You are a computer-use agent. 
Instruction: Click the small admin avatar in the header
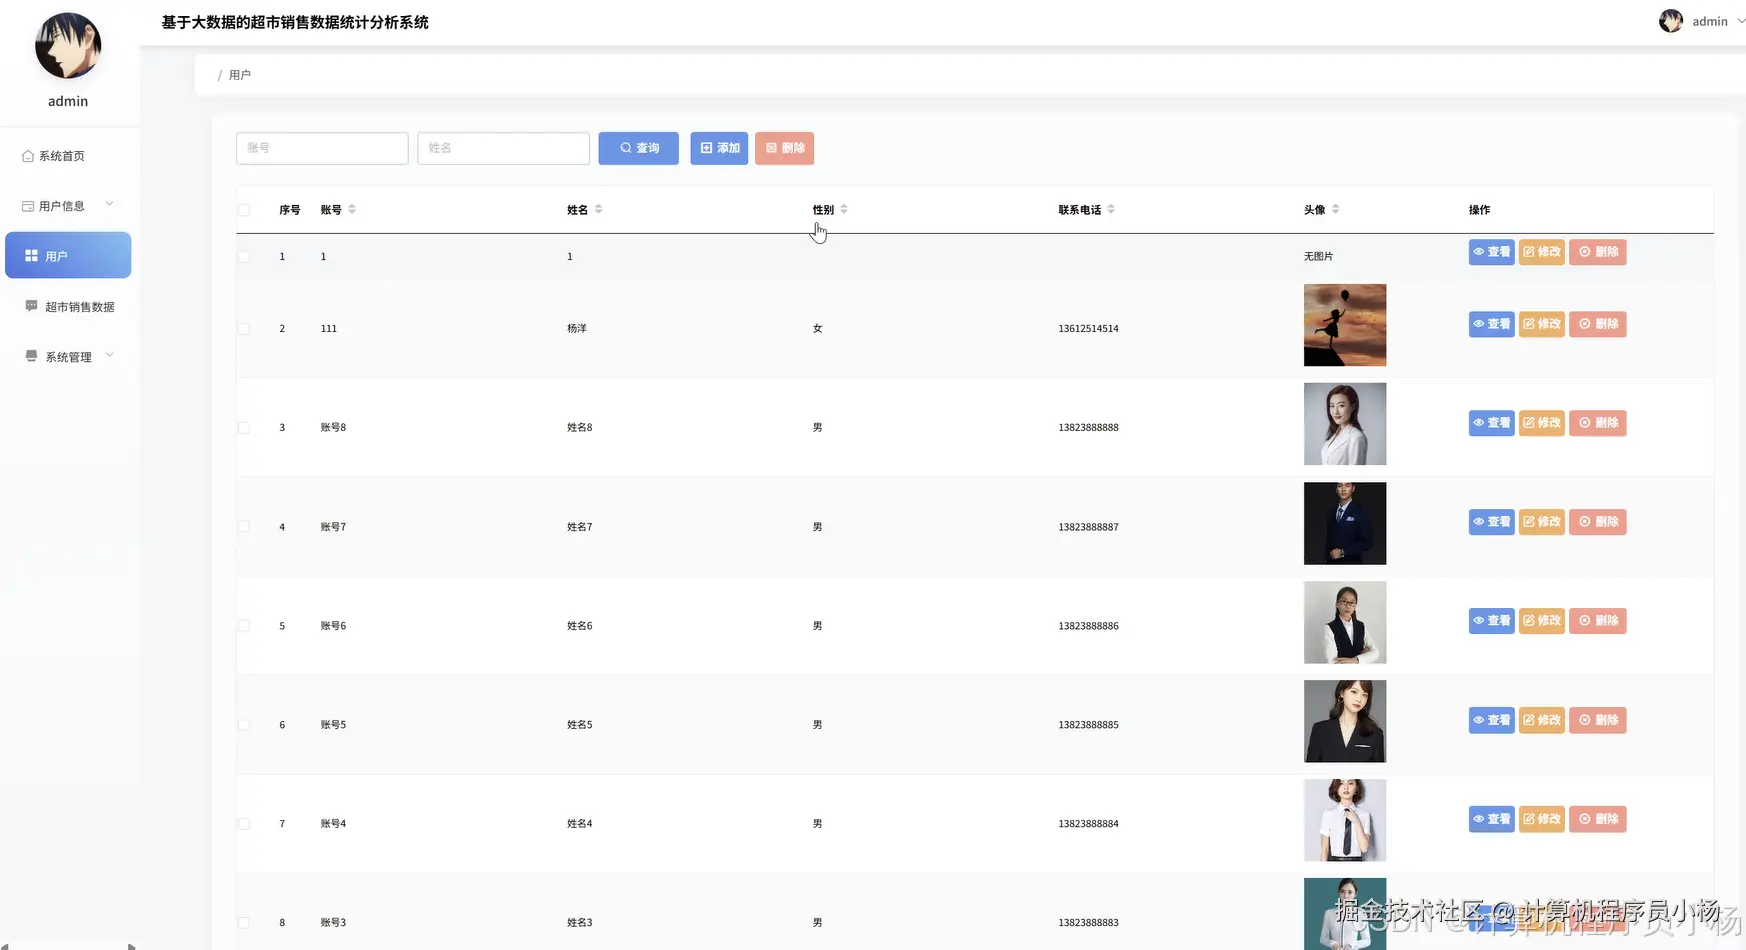click(1670, 21)
